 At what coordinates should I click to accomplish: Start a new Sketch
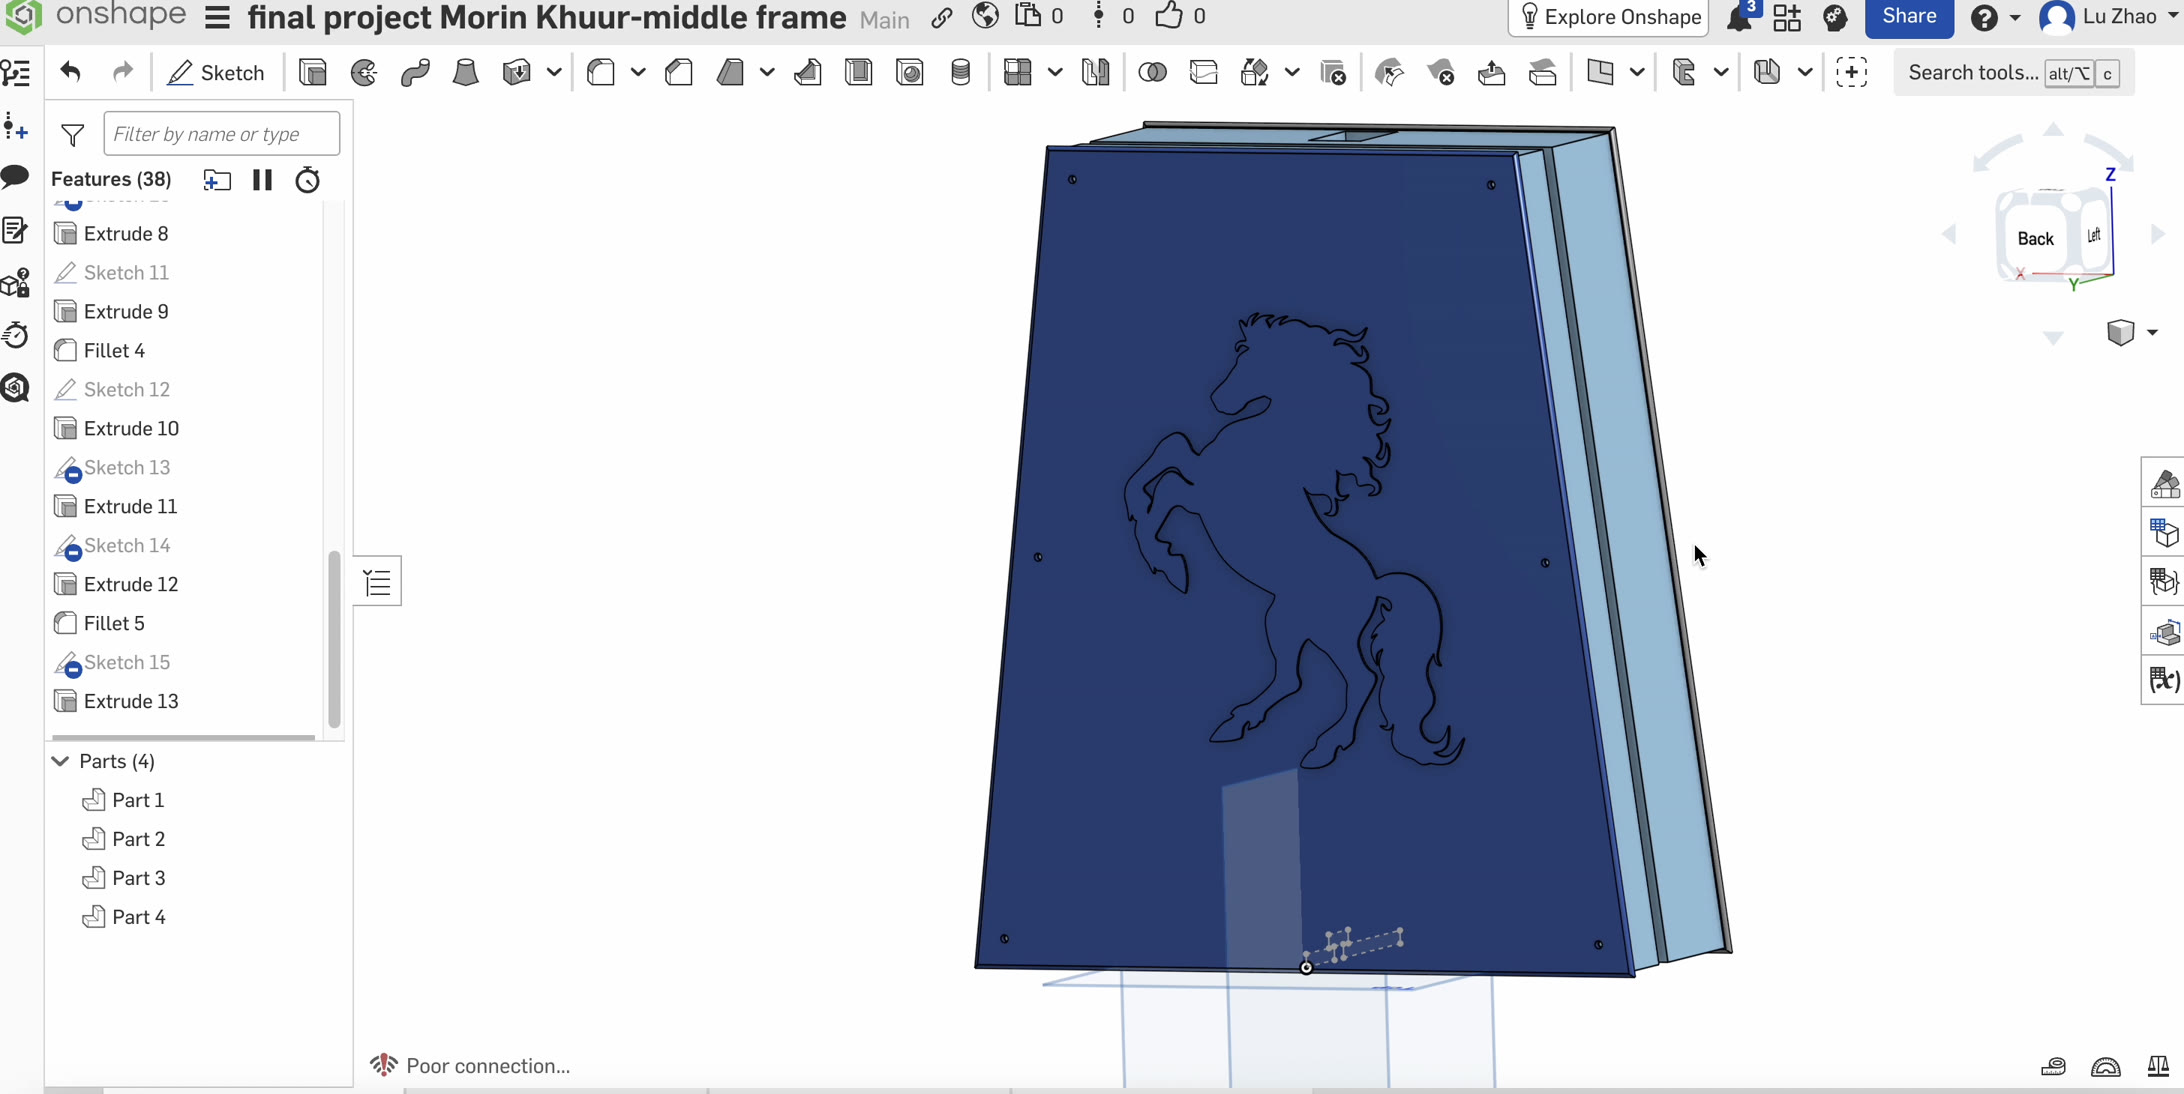[216, 72]
